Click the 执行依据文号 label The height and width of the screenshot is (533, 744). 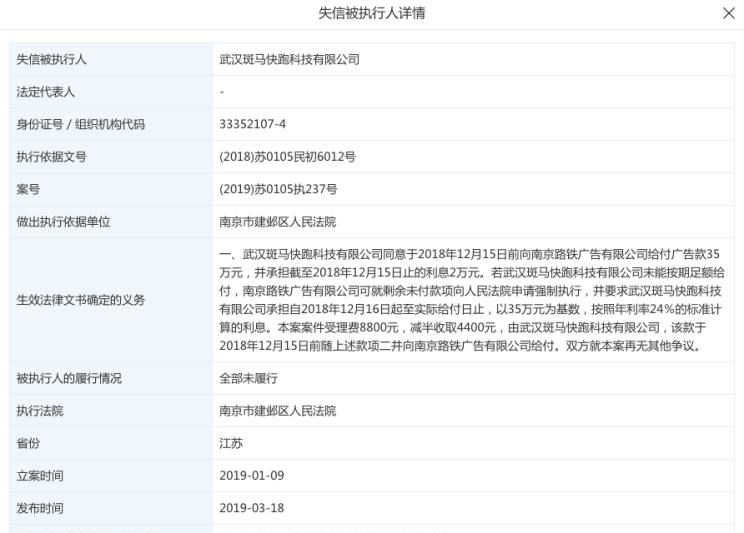click(x=51, y=157)
